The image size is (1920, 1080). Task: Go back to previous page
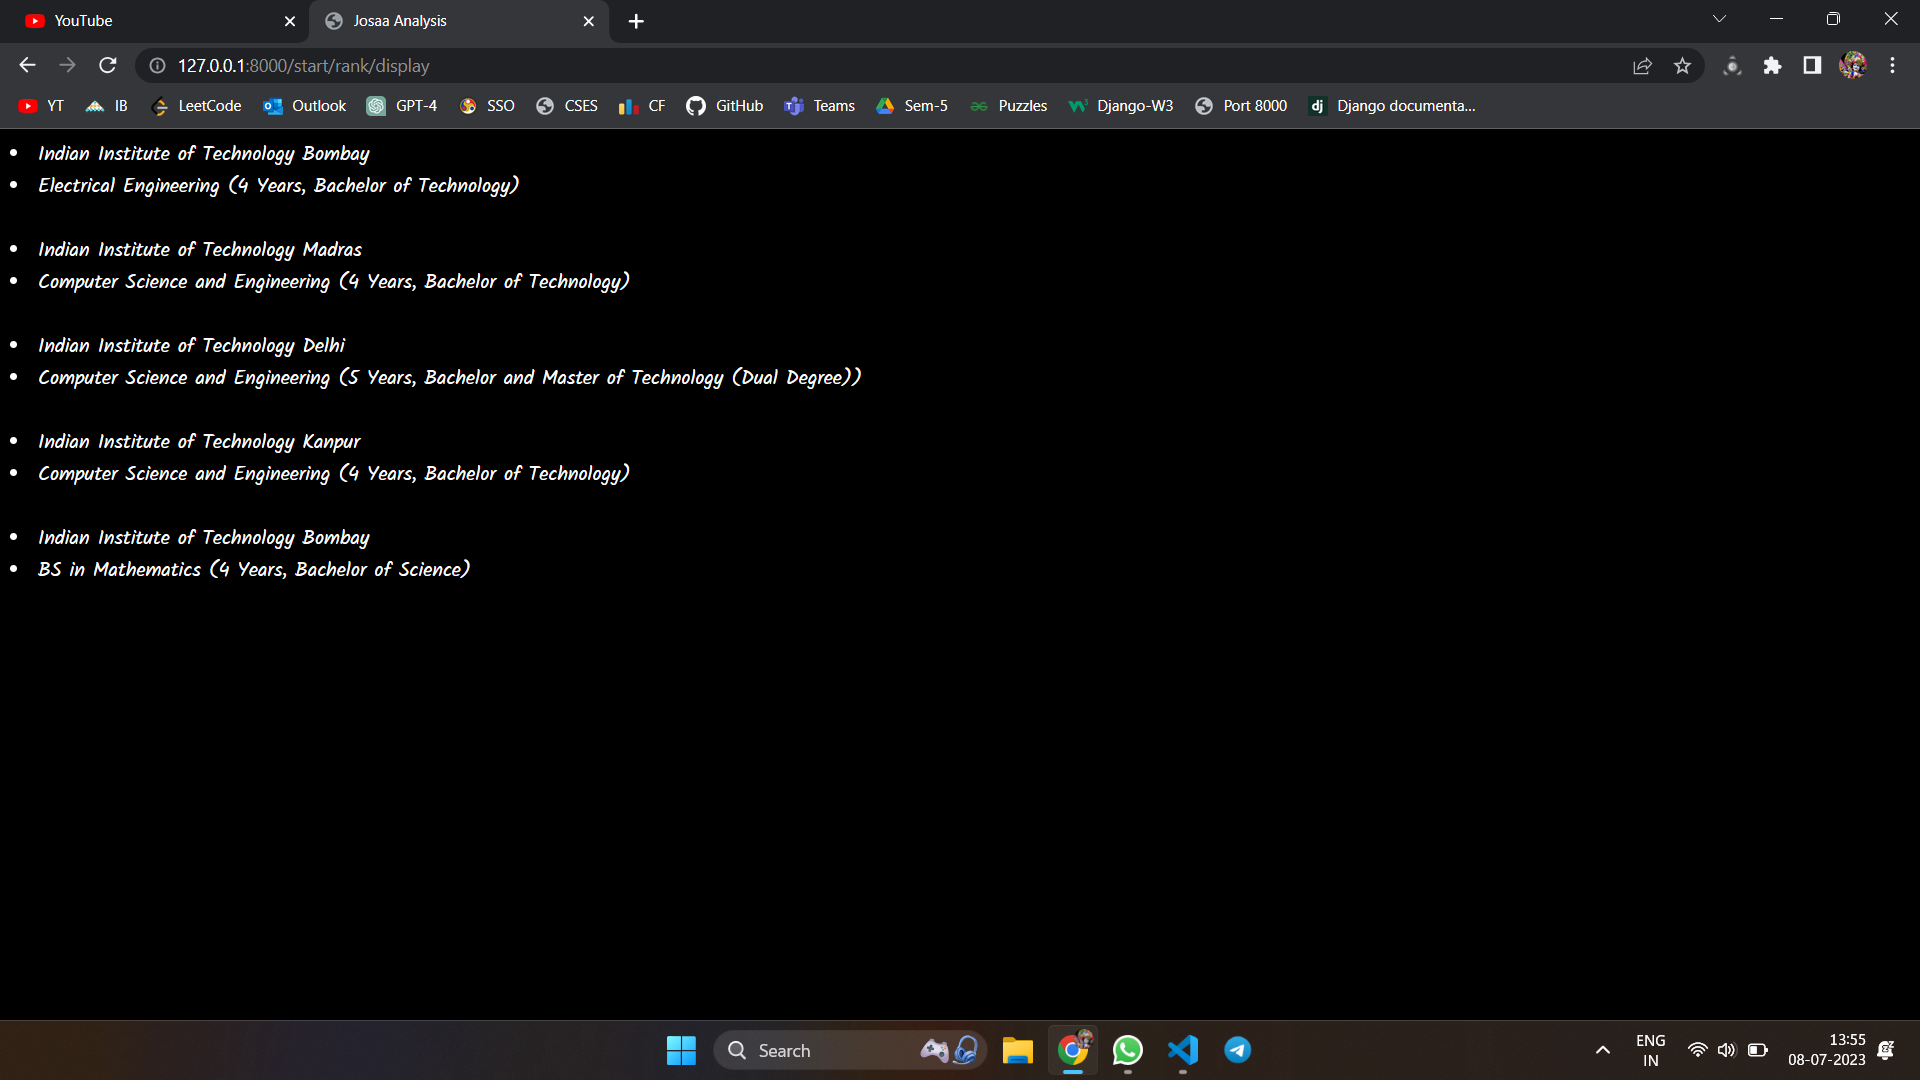pyautogui.click(x=27, y=65)
